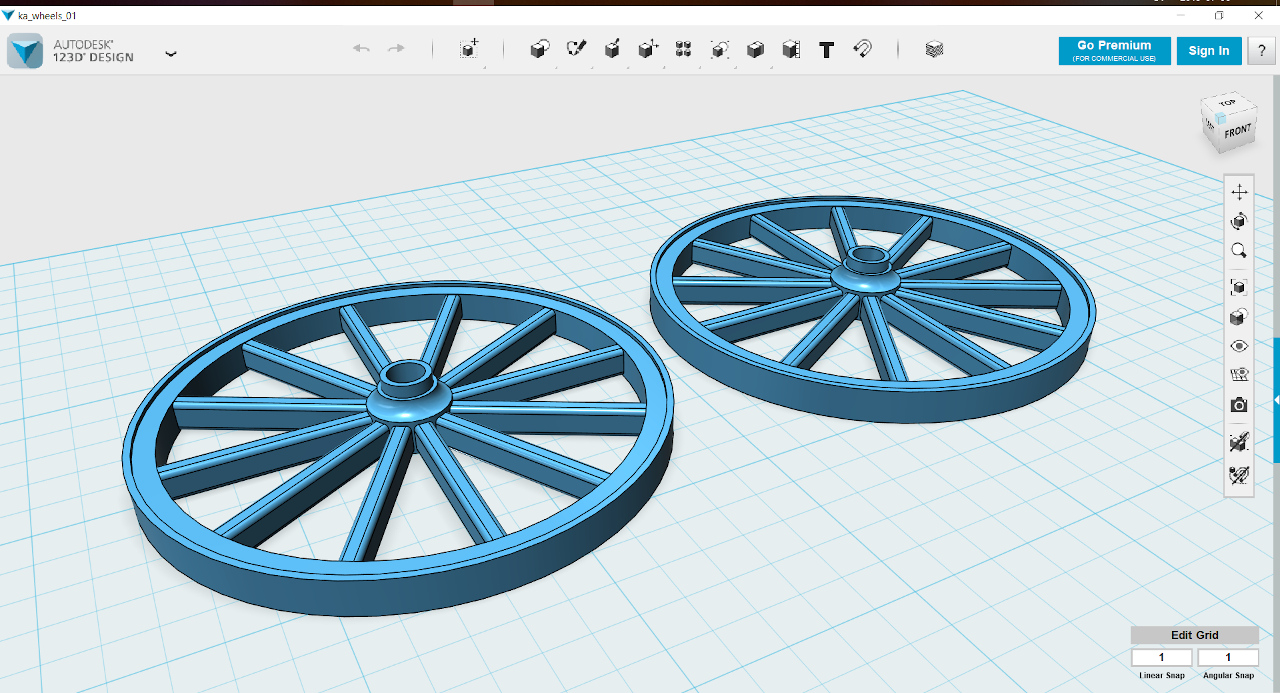1280x693 pixels.
Task: Activate the Snap magnet tool
Action: (862, 49)
